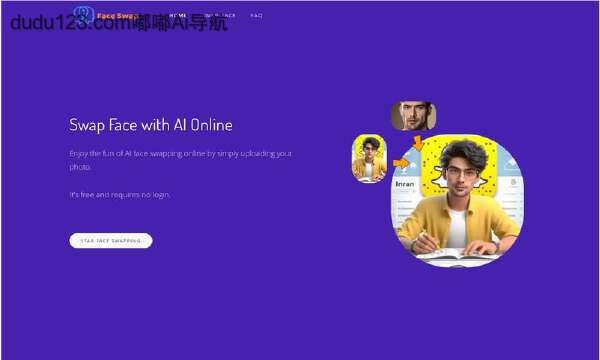Click the man's glasses in the large image
Viewport: 600px width, 360px height.
(461, 173)
